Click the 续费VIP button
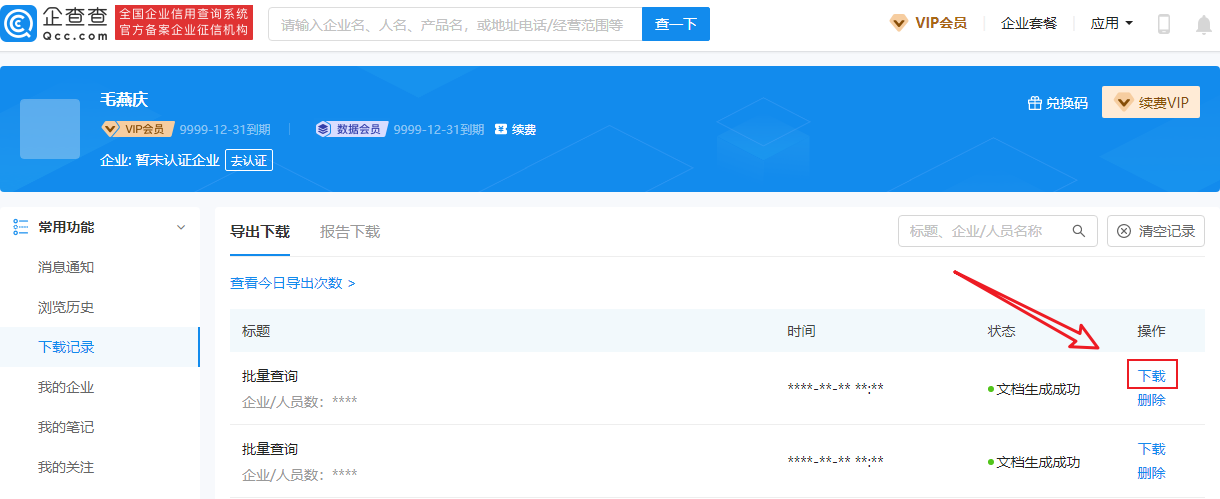Image resolution: width=1220 pixels, height=499 pixels. click(1151, 102)
